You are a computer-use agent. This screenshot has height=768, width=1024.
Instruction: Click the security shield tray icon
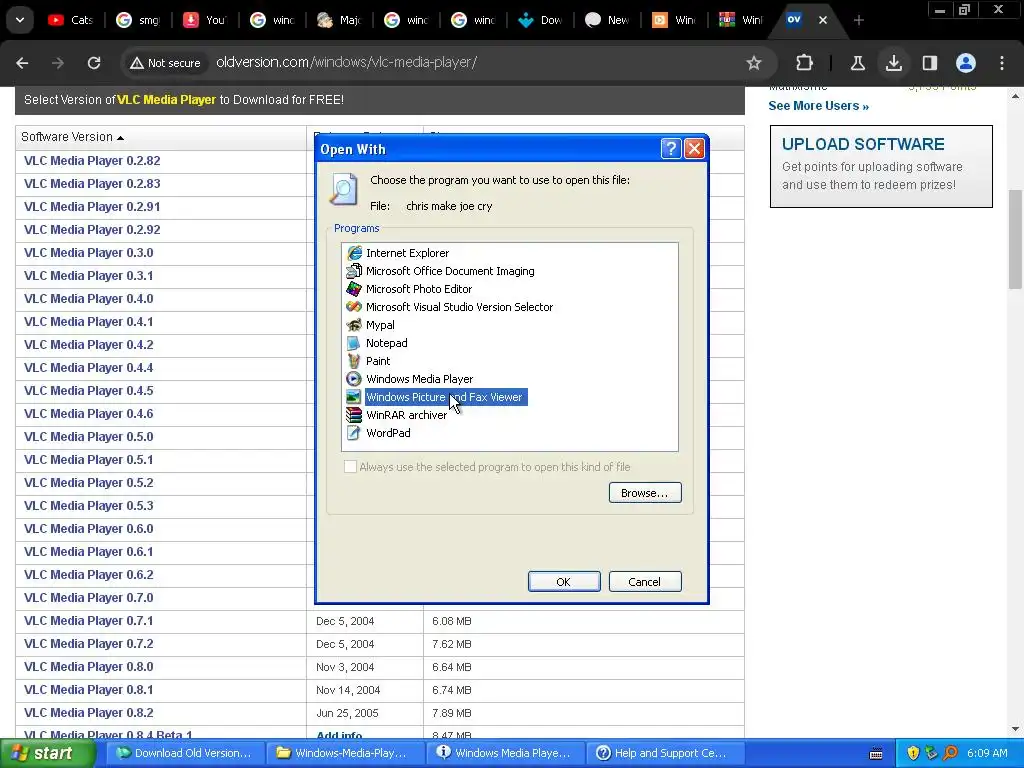coord(913,754)
